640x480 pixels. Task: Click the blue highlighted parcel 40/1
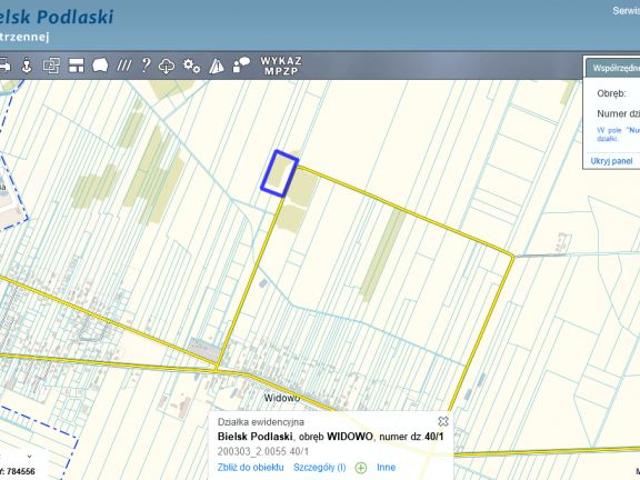[280, 173]
